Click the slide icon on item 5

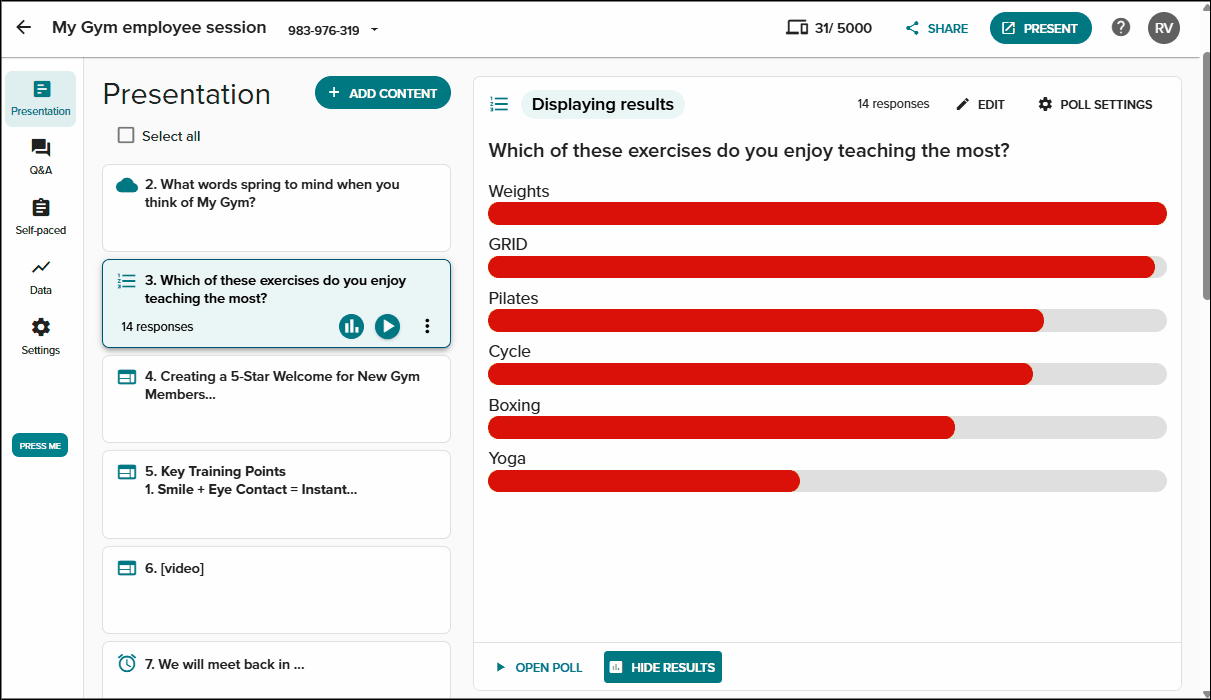(x=127, y=472)
